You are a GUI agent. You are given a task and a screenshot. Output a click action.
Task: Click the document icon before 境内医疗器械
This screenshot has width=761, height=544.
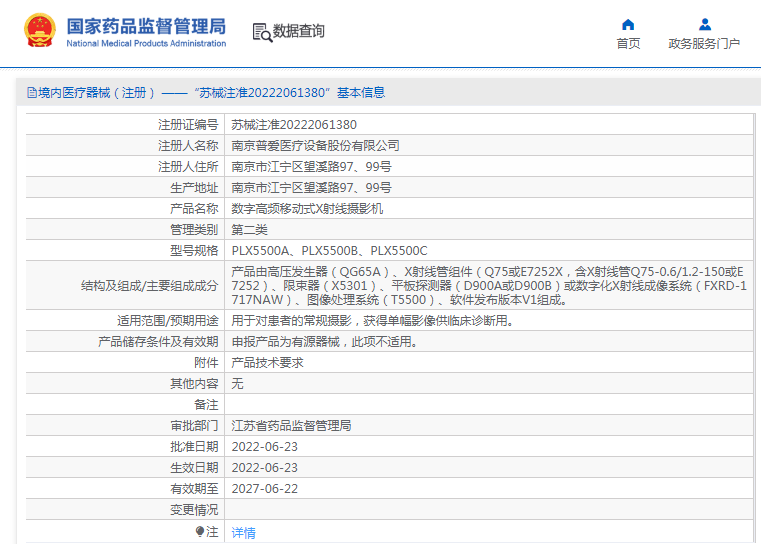[32, 93]
